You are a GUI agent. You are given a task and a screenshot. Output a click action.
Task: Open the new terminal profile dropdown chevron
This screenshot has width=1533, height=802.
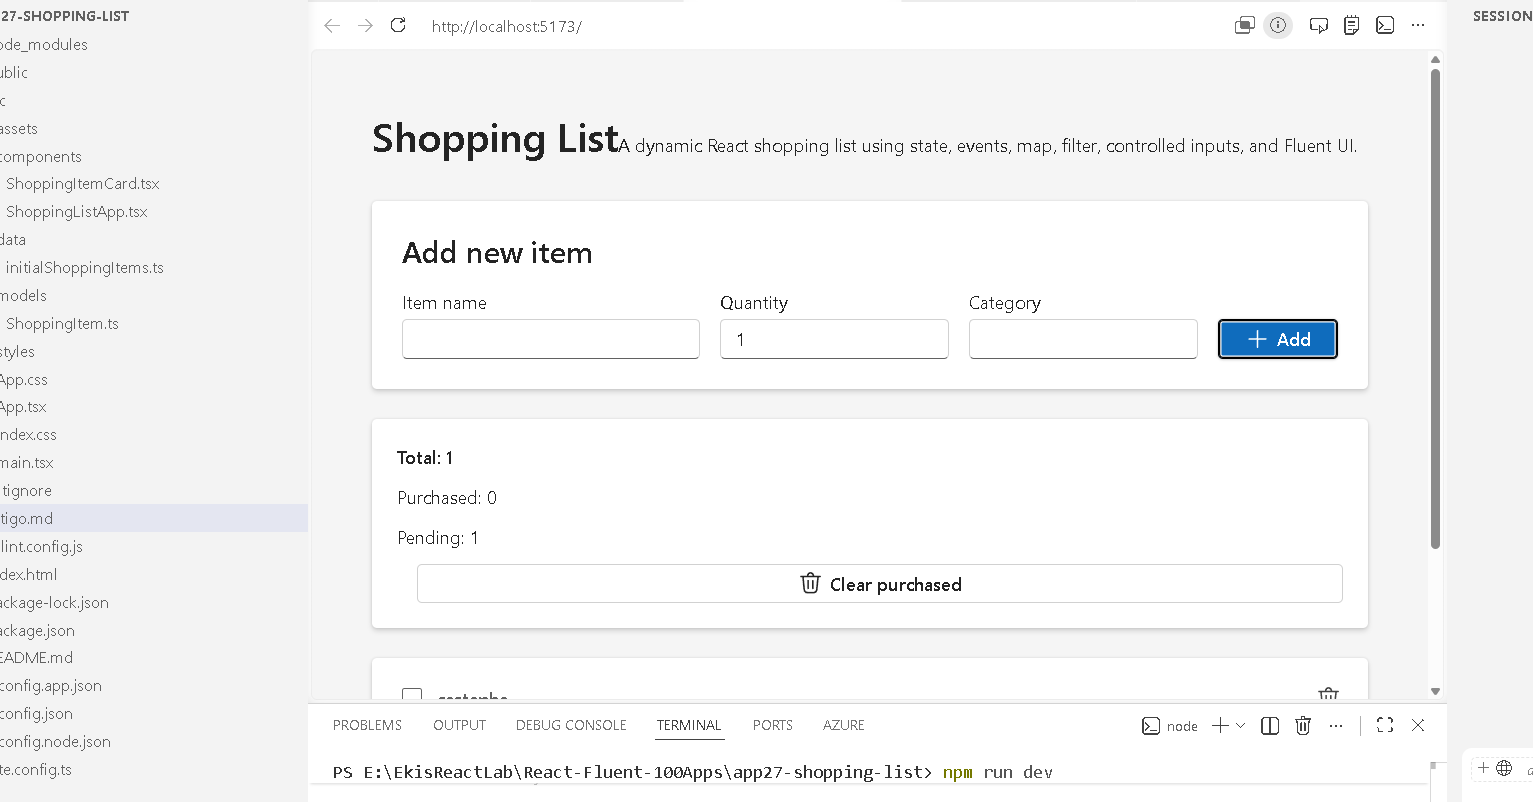(1241, 726)
